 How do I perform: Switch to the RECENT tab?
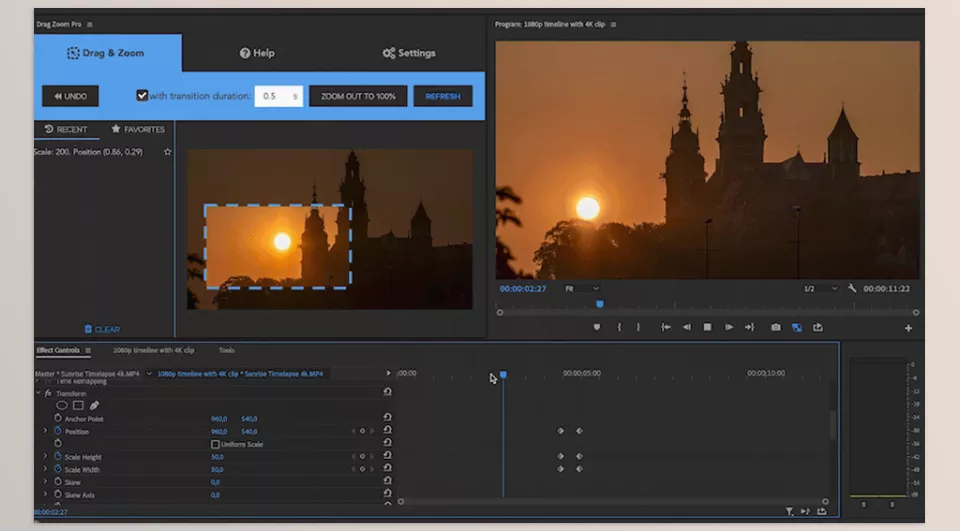point(66,129)
